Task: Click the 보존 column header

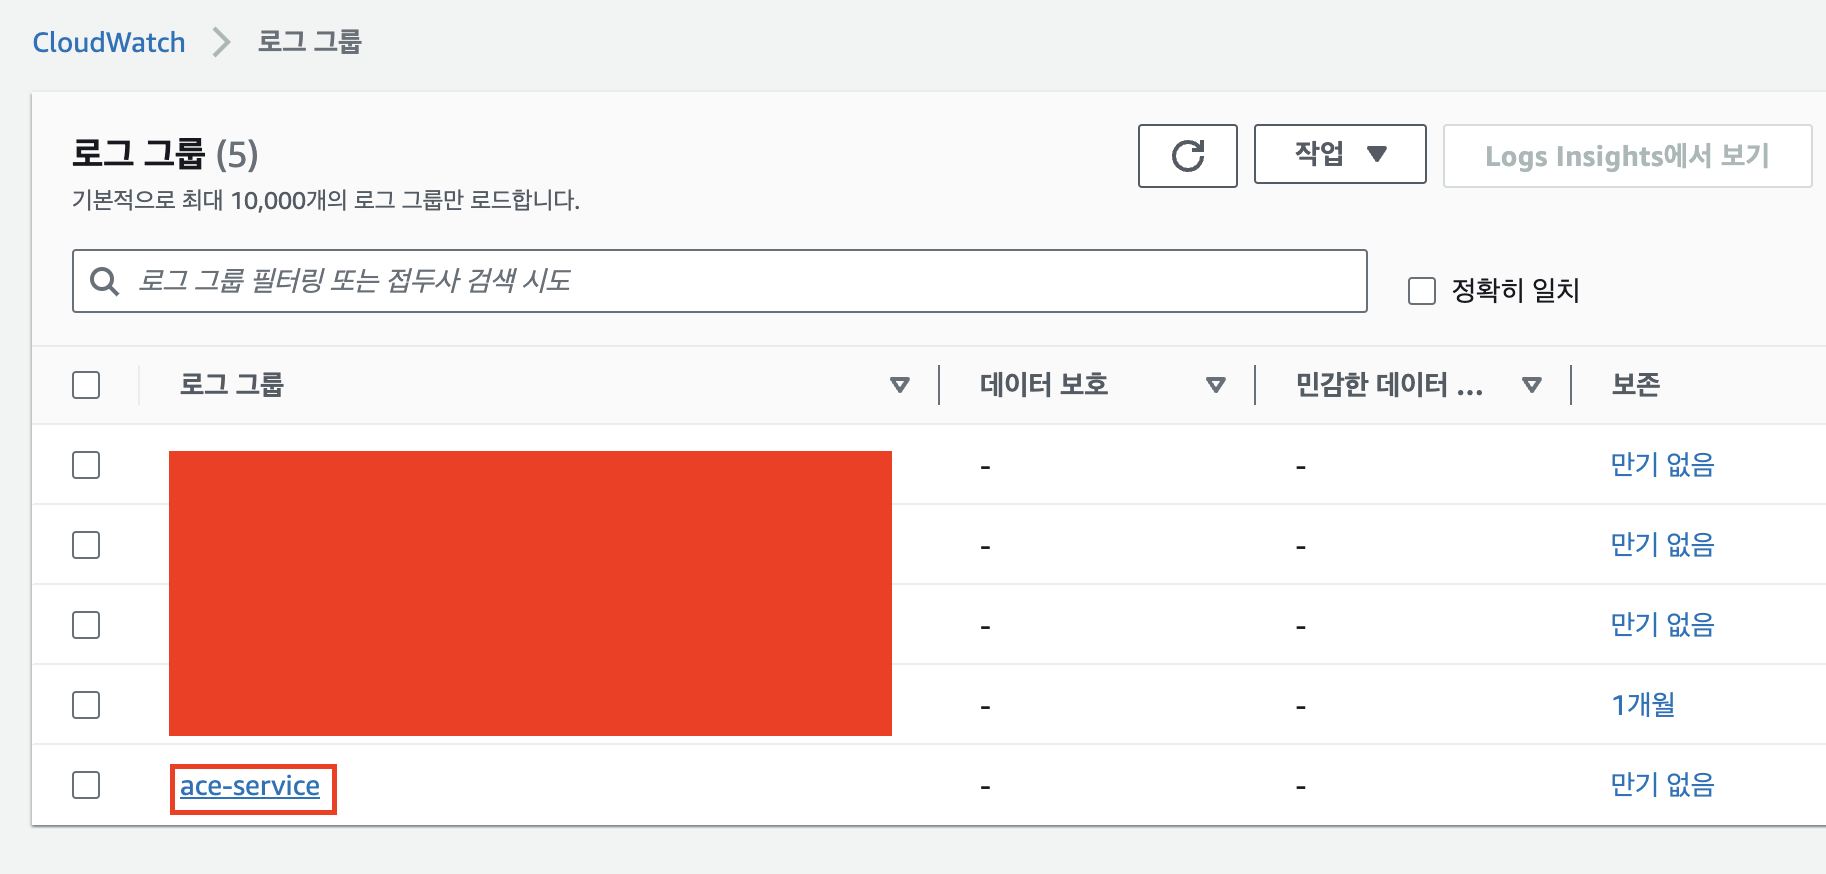Action: (1636, 385)
